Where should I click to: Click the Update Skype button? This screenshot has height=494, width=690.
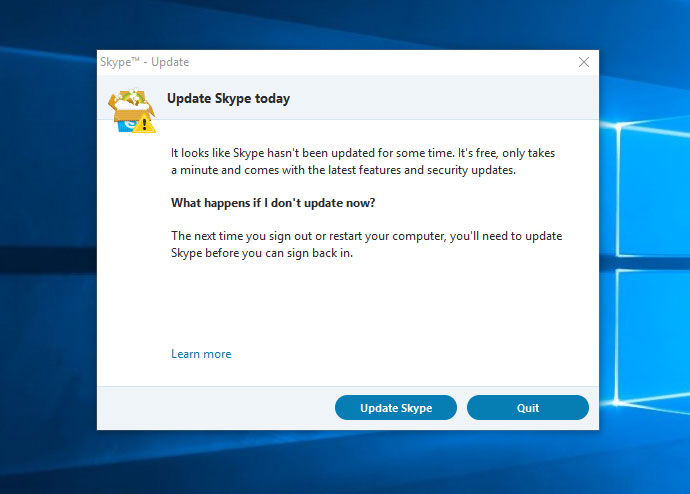pos(395,408)
